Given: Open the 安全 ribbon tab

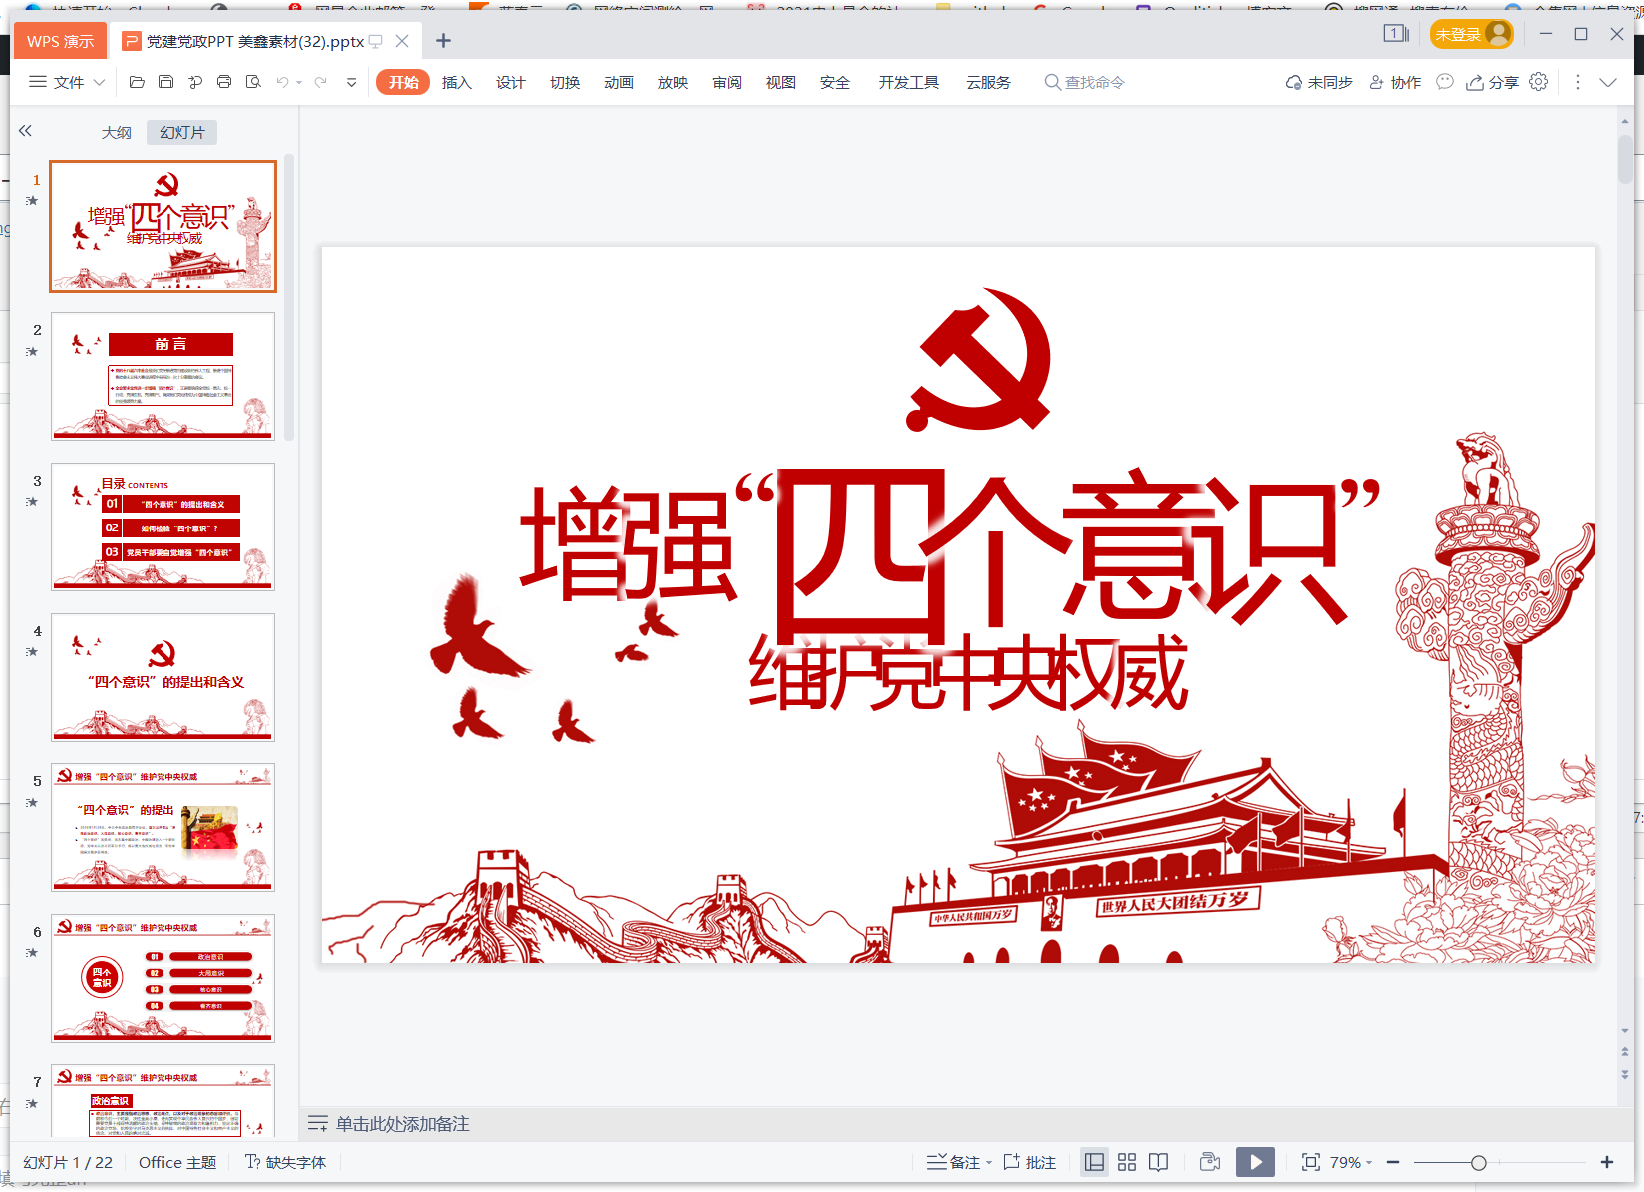Looking at the screenshot, I should [x=835, y=82].
